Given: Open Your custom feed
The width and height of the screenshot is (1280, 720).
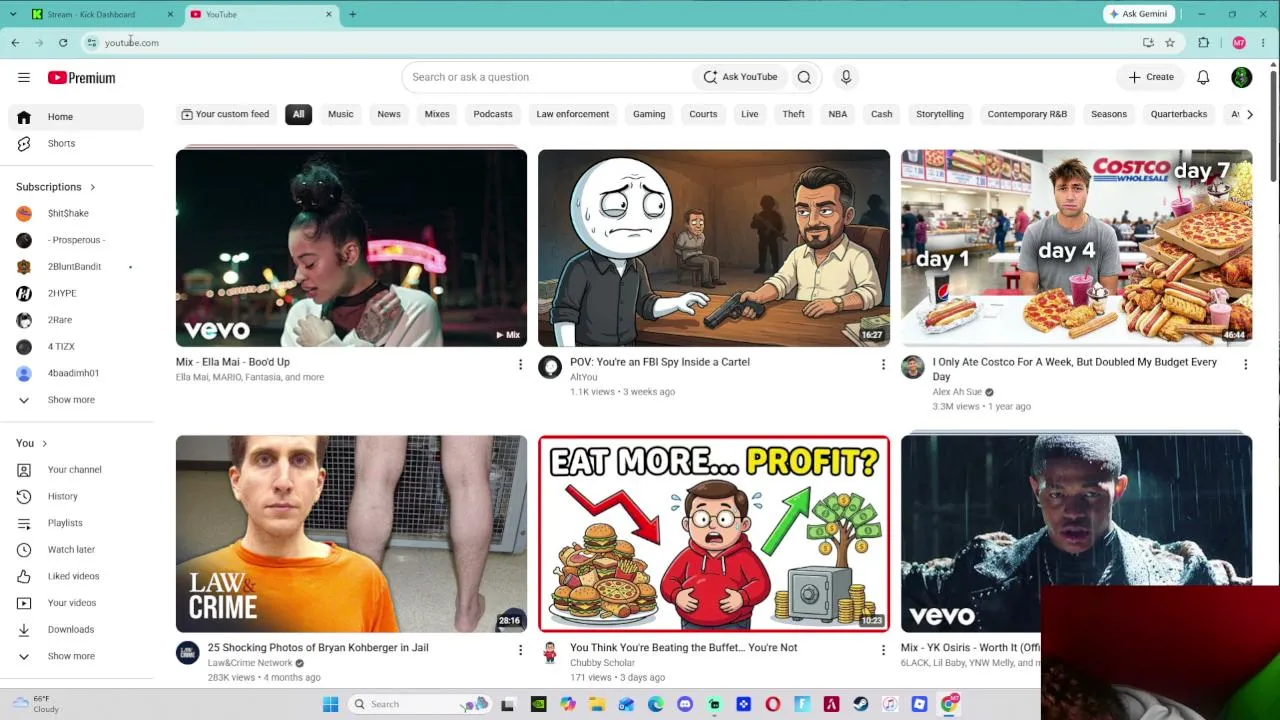Looking at the screenshot, I should [x=225, y=114].
